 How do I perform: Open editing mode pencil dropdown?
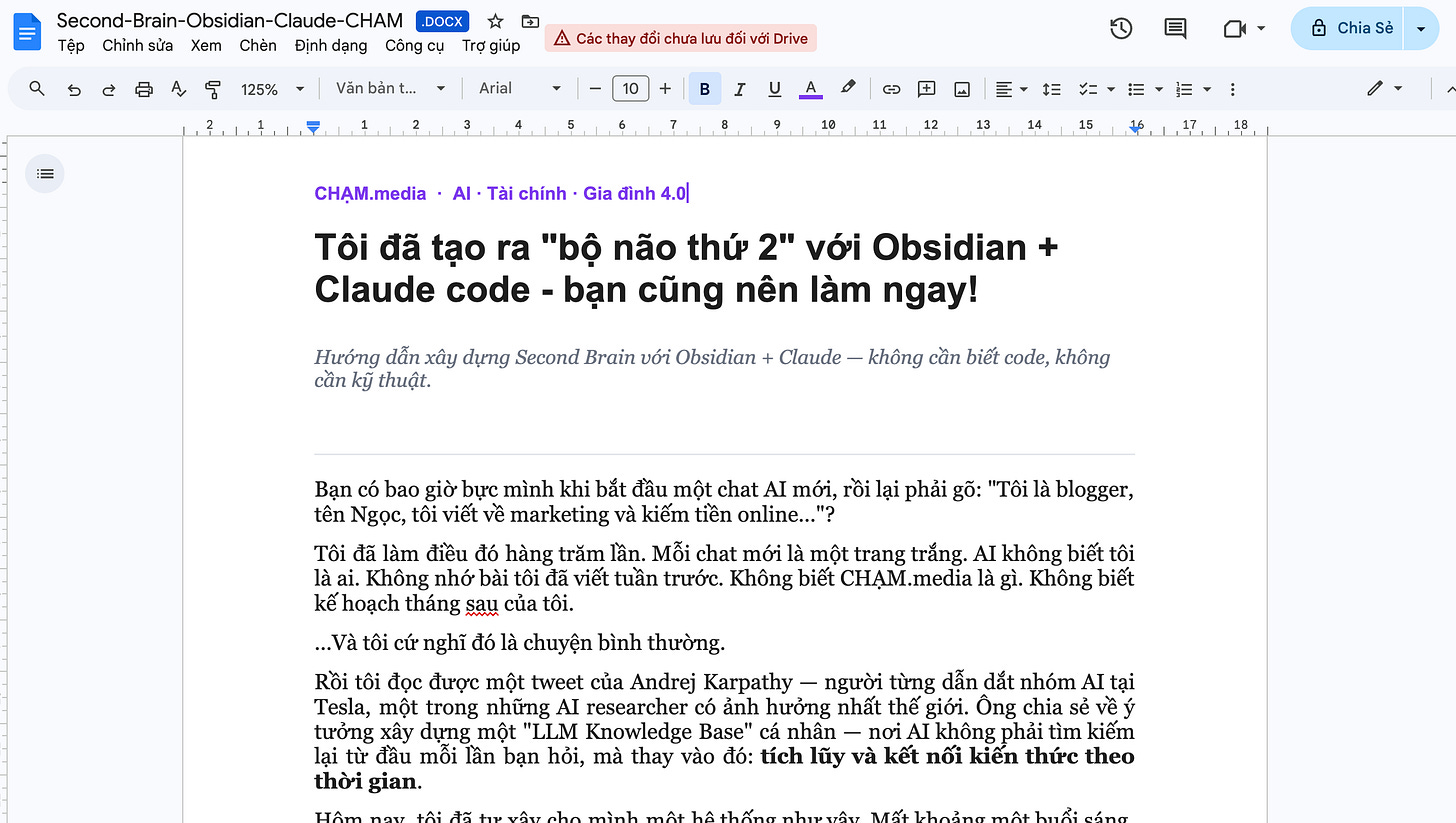(x=1385, y=89)
